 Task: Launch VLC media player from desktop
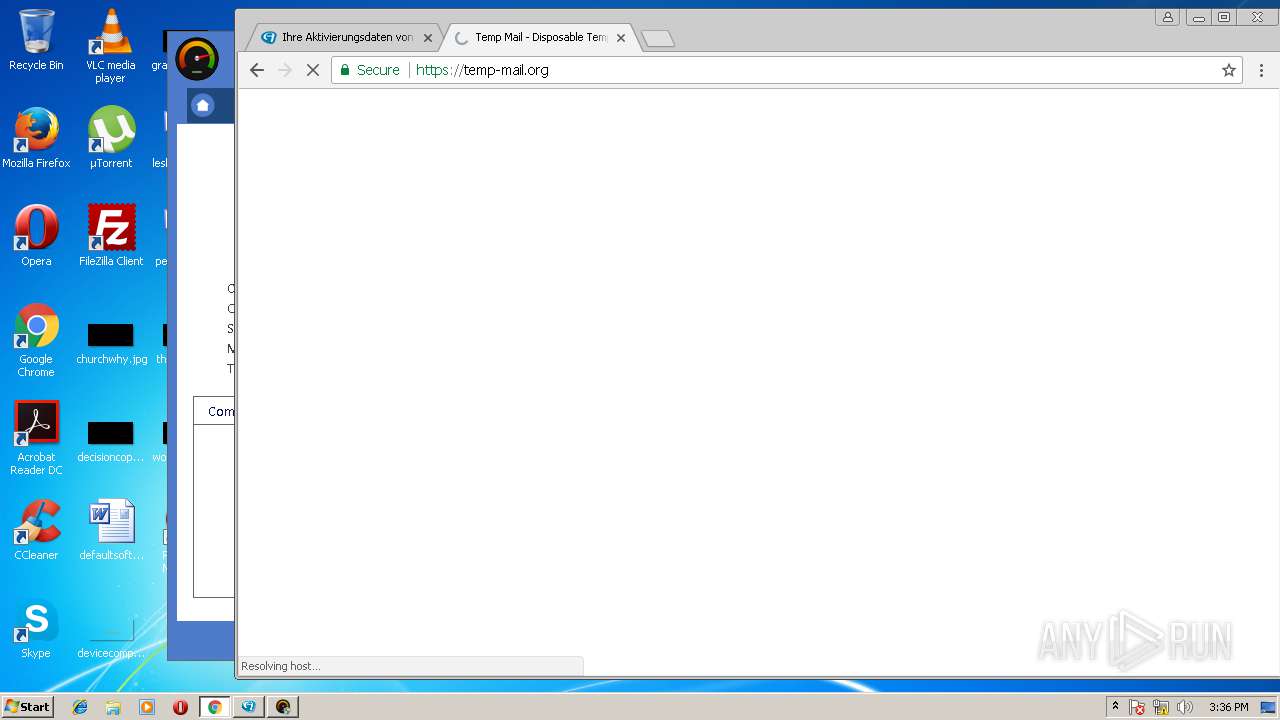111,45
